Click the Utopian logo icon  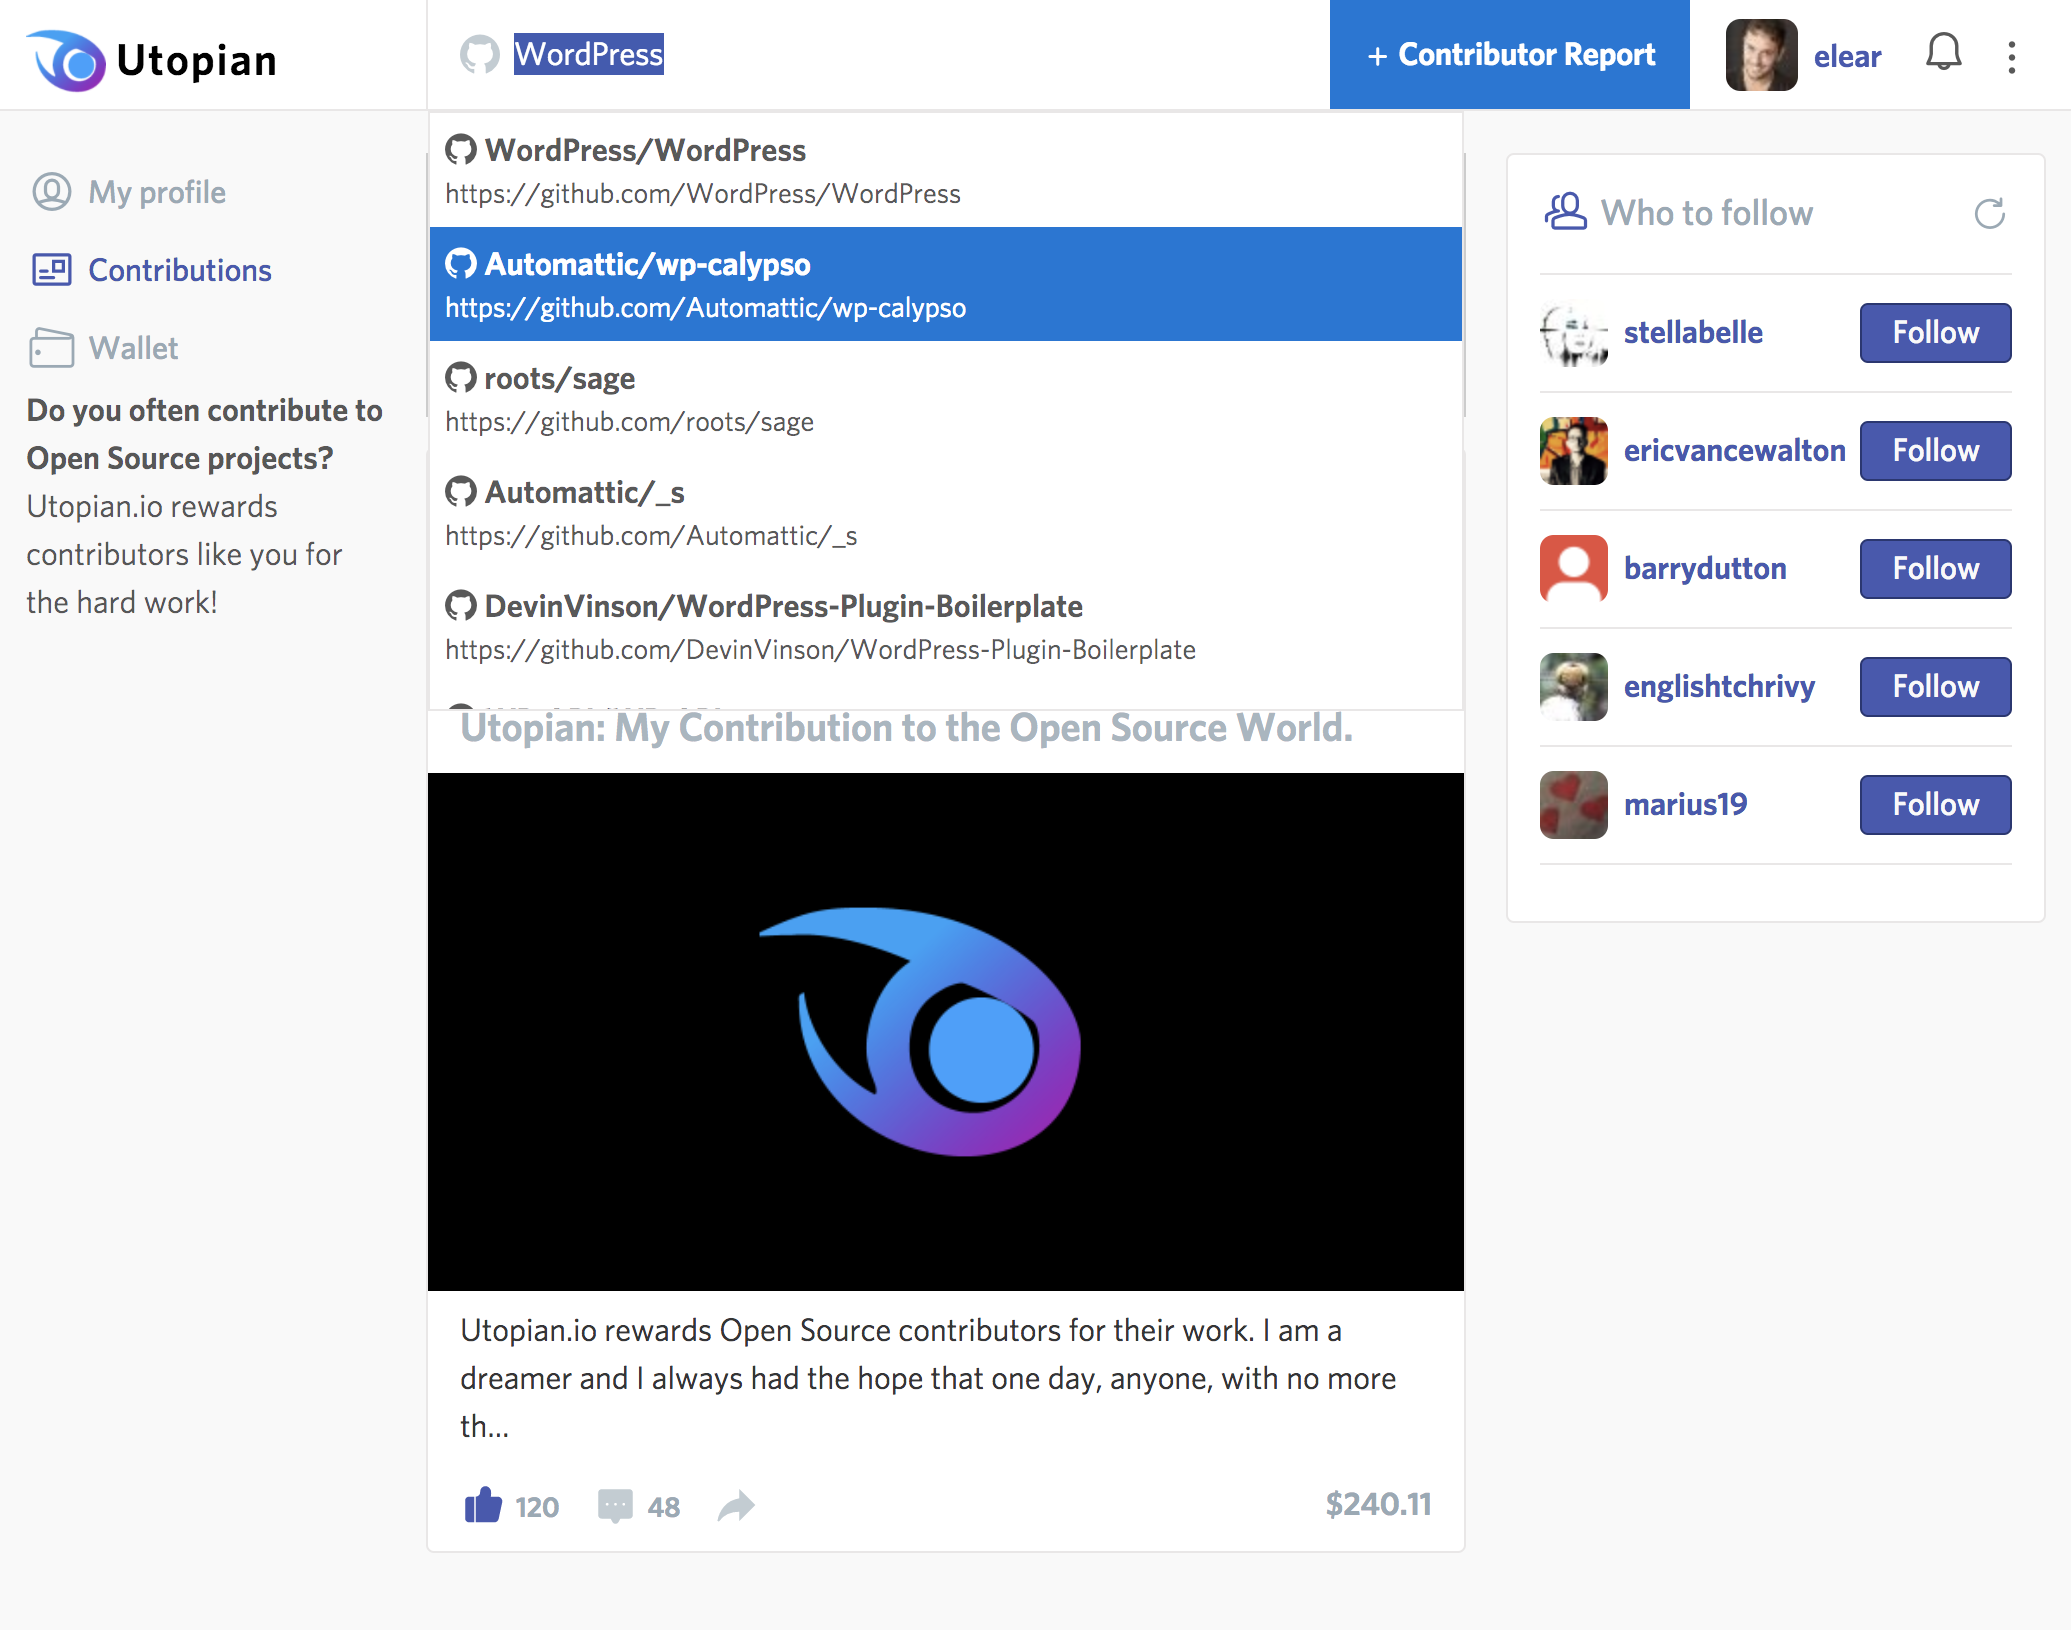(x=66, y=60)
